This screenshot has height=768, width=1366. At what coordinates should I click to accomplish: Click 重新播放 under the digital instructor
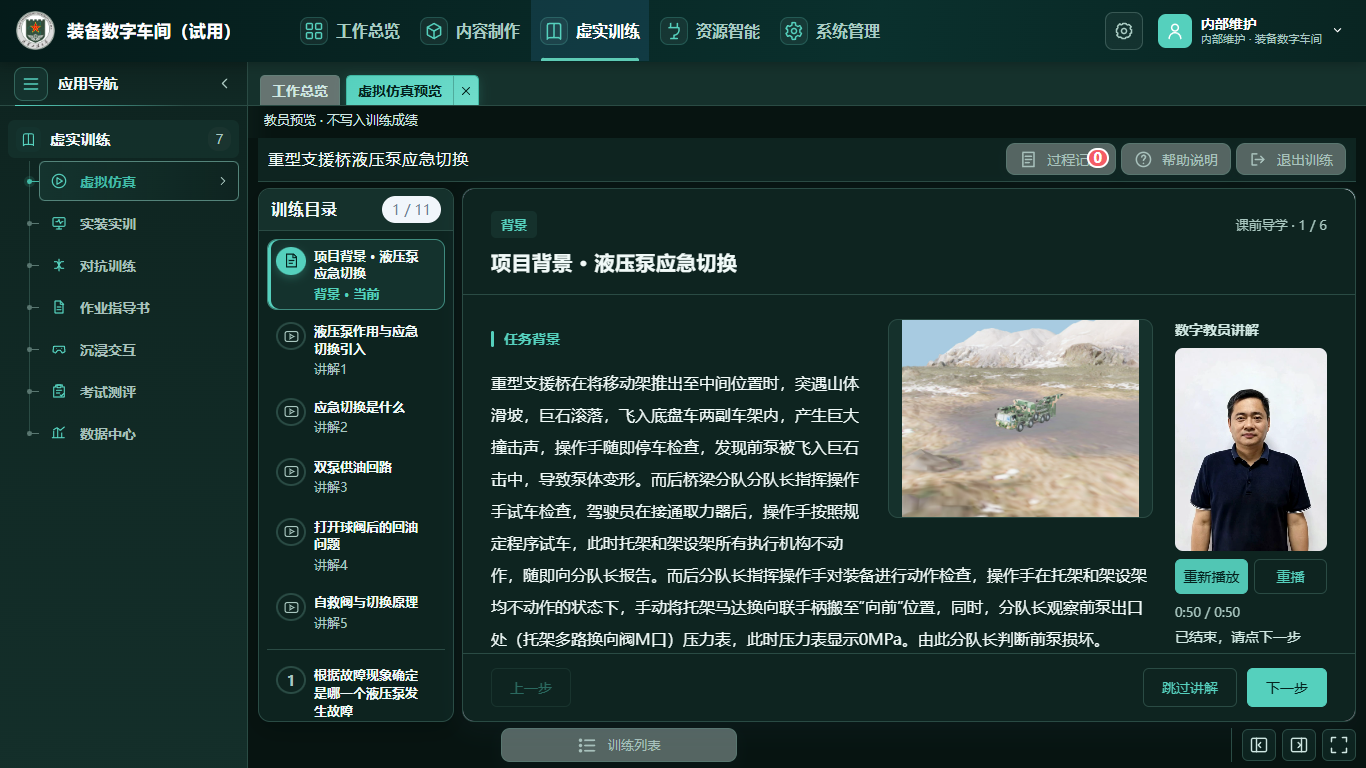[x=1211, y=577]
